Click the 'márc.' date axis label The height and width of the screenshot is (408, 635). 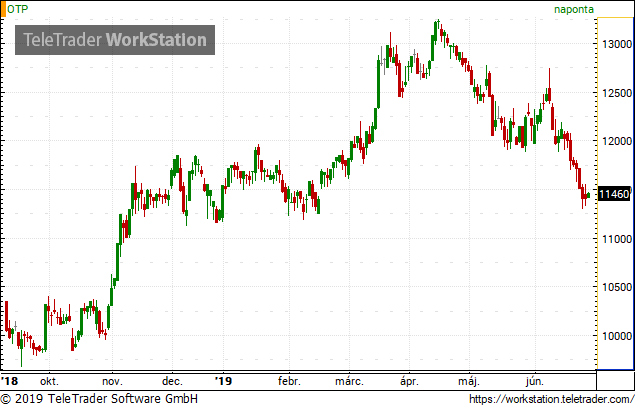349,381
